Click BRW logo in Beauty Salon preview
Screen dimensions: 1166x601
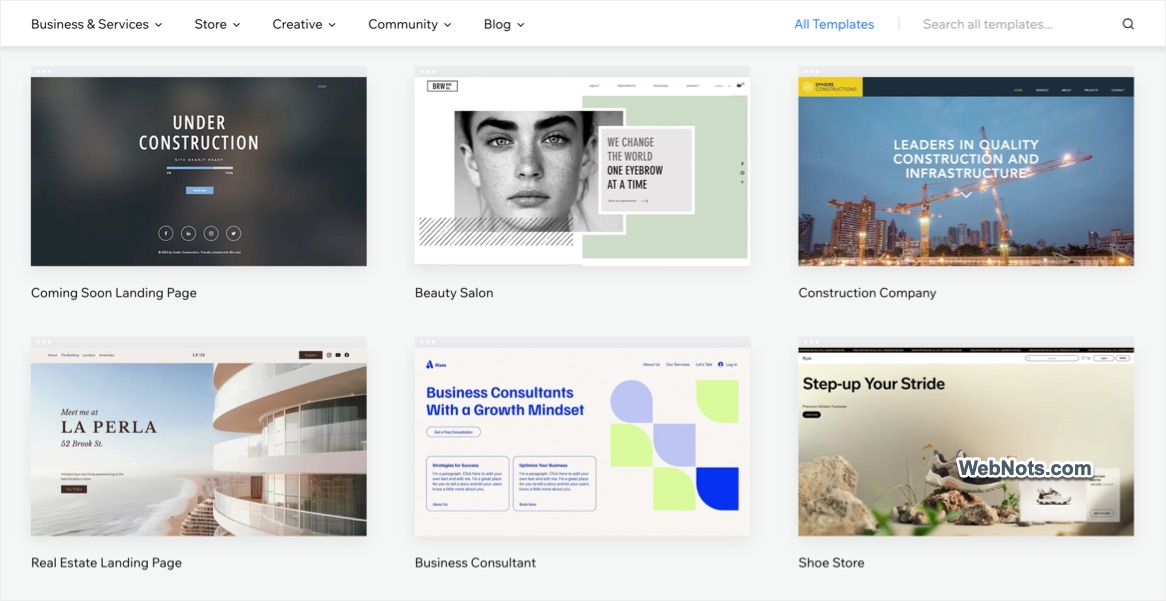pos(442,86)
